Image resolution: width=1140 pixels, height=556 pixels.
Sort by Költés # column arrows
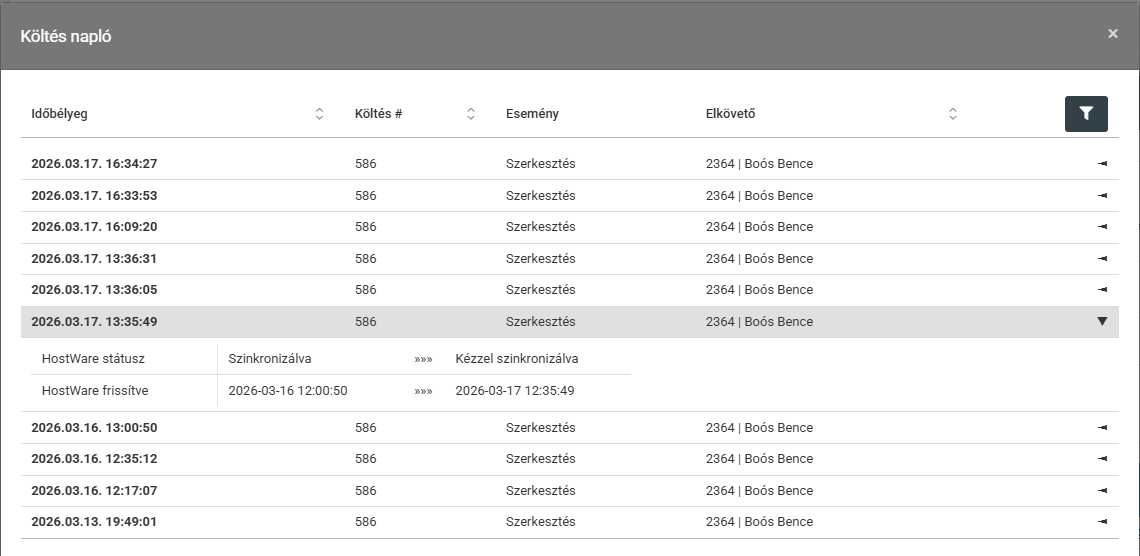tap(470, 114)
